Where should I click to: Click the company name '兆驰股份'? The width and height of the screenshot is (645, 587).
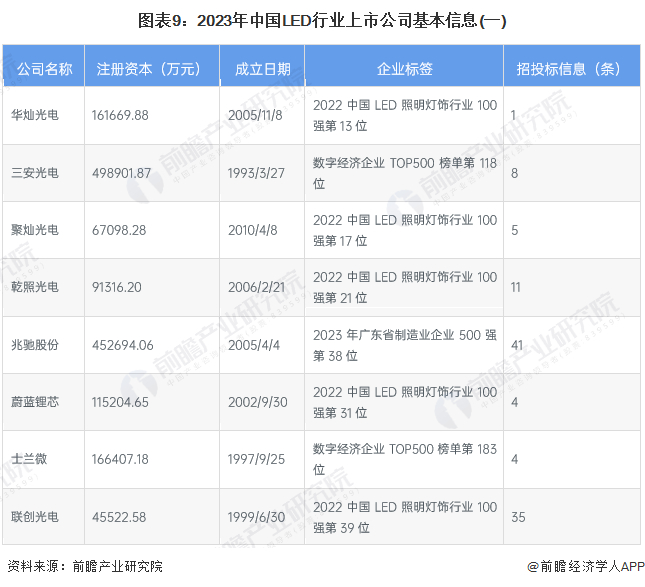pos(35,345)
